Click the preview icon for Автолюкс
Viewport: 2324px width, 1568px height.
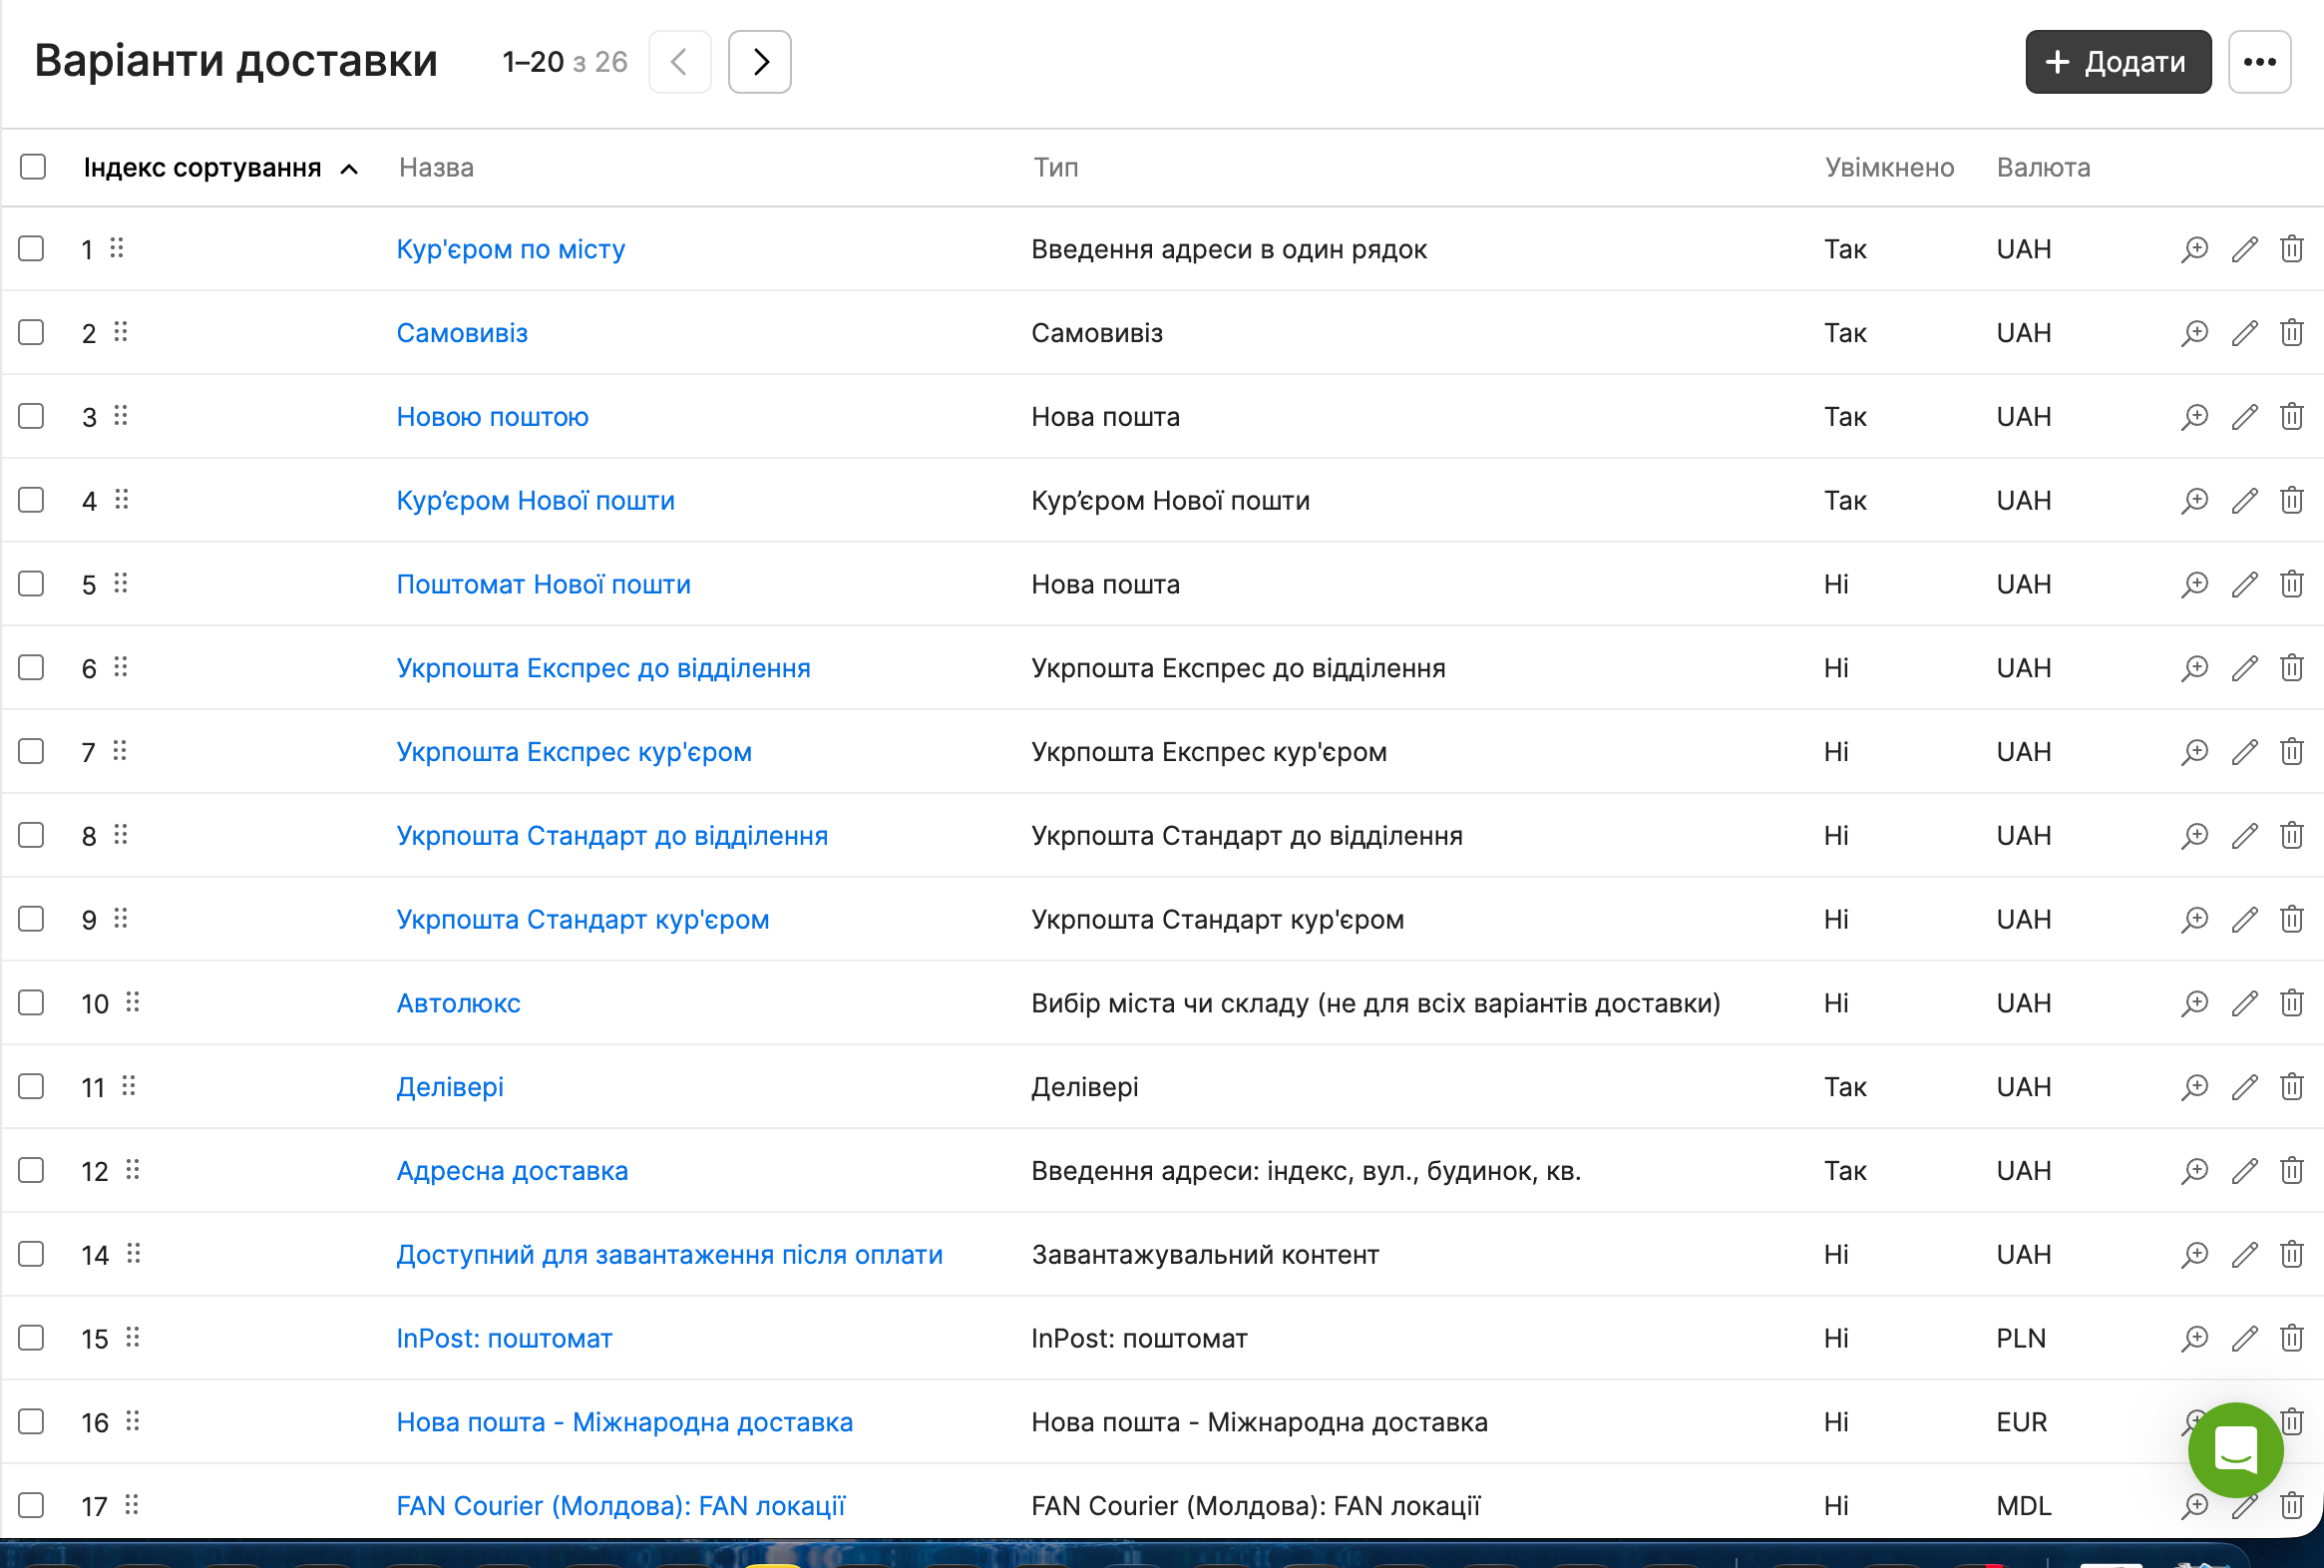coord(2194,1003)
